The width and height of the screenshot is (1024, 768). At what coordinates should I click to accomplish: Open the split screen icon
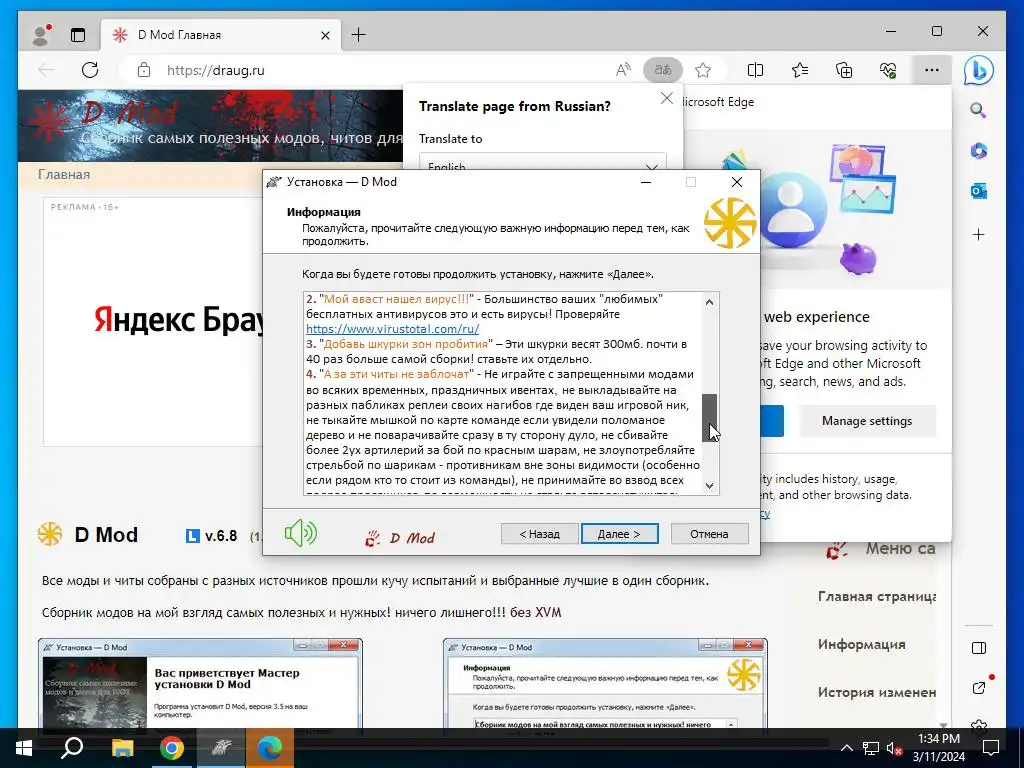[755, 70]
